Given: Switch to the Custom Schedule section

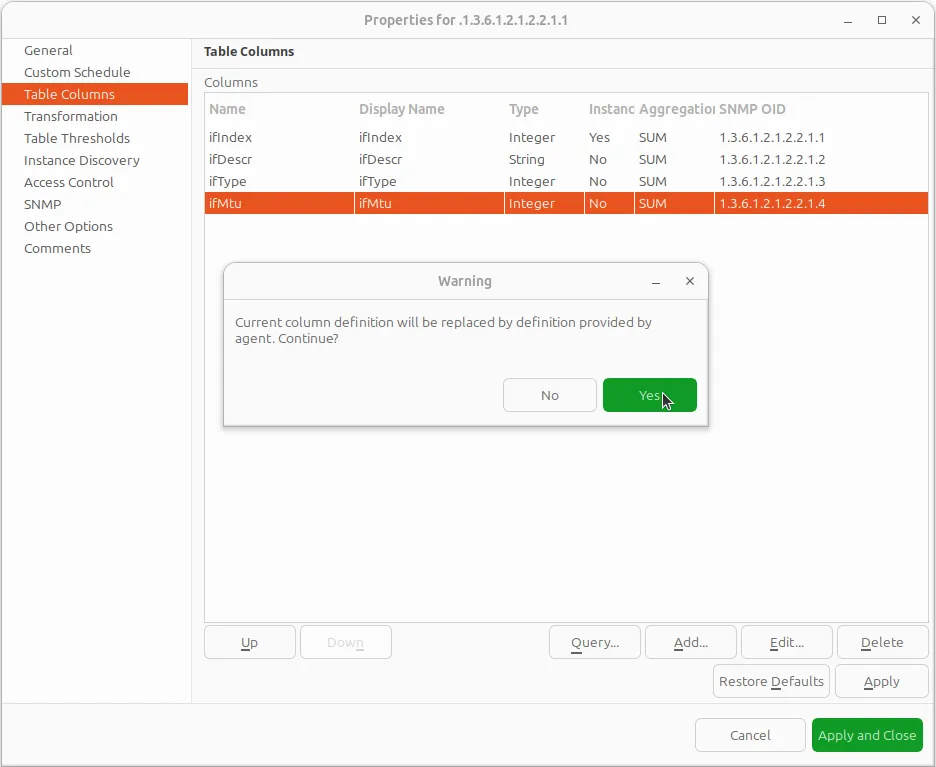Looking at the screenshot, I should [75, 72].
